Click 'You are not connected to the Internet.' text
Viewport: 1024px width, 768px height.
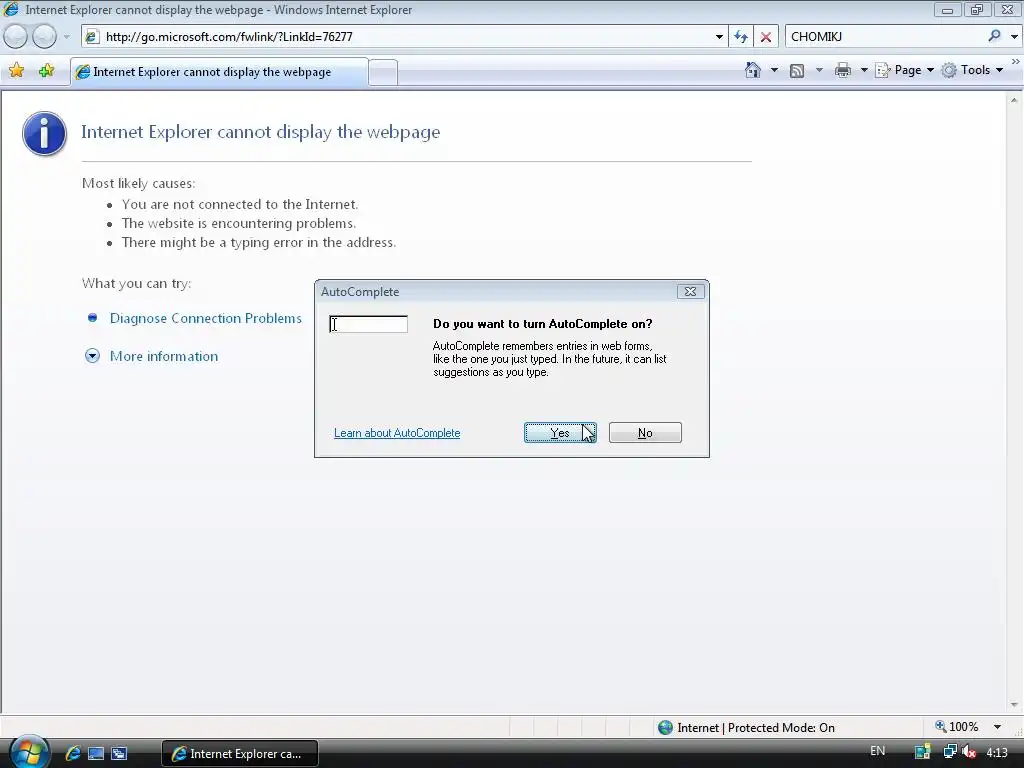(240, 204)
